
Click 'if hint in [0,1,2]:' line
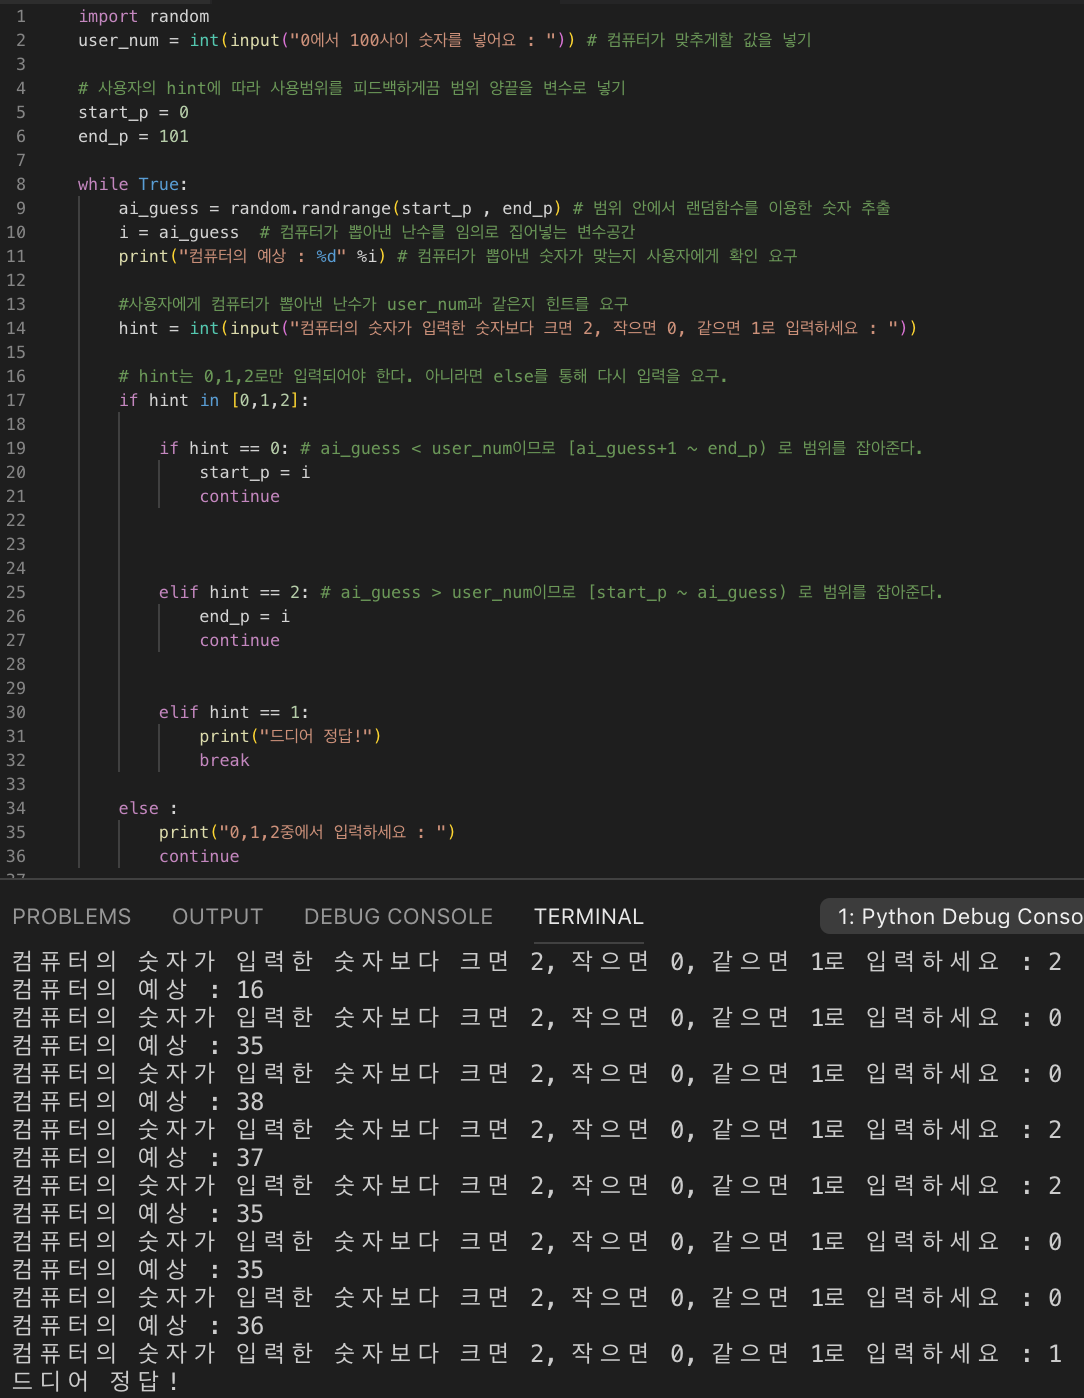(214, 400)
